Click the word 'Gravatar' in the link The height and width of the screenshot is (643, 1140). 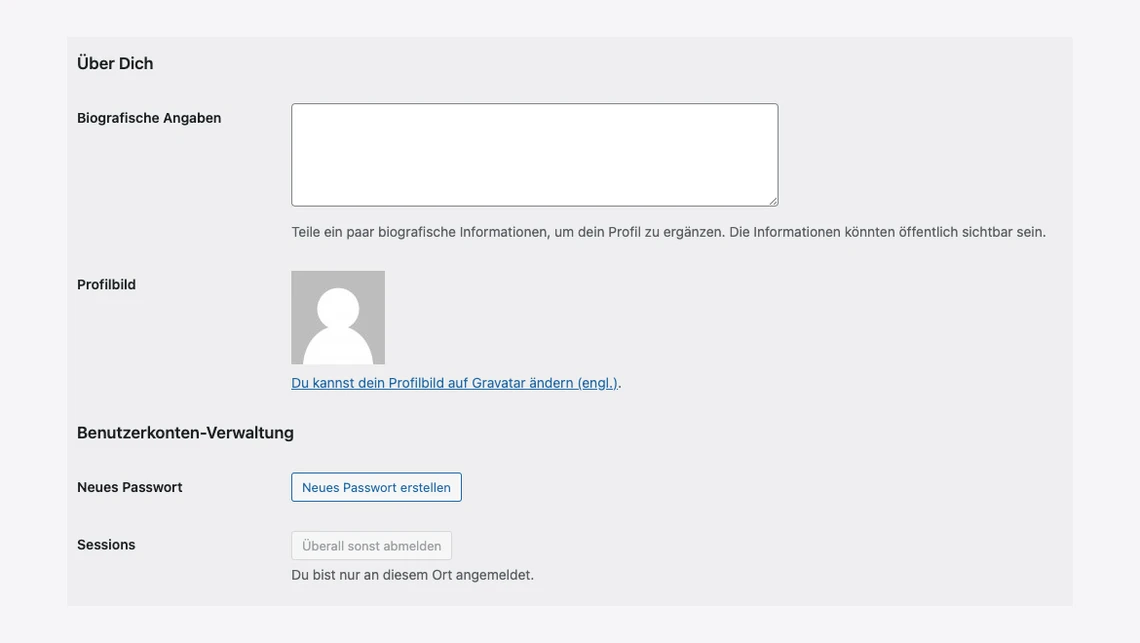498,383
